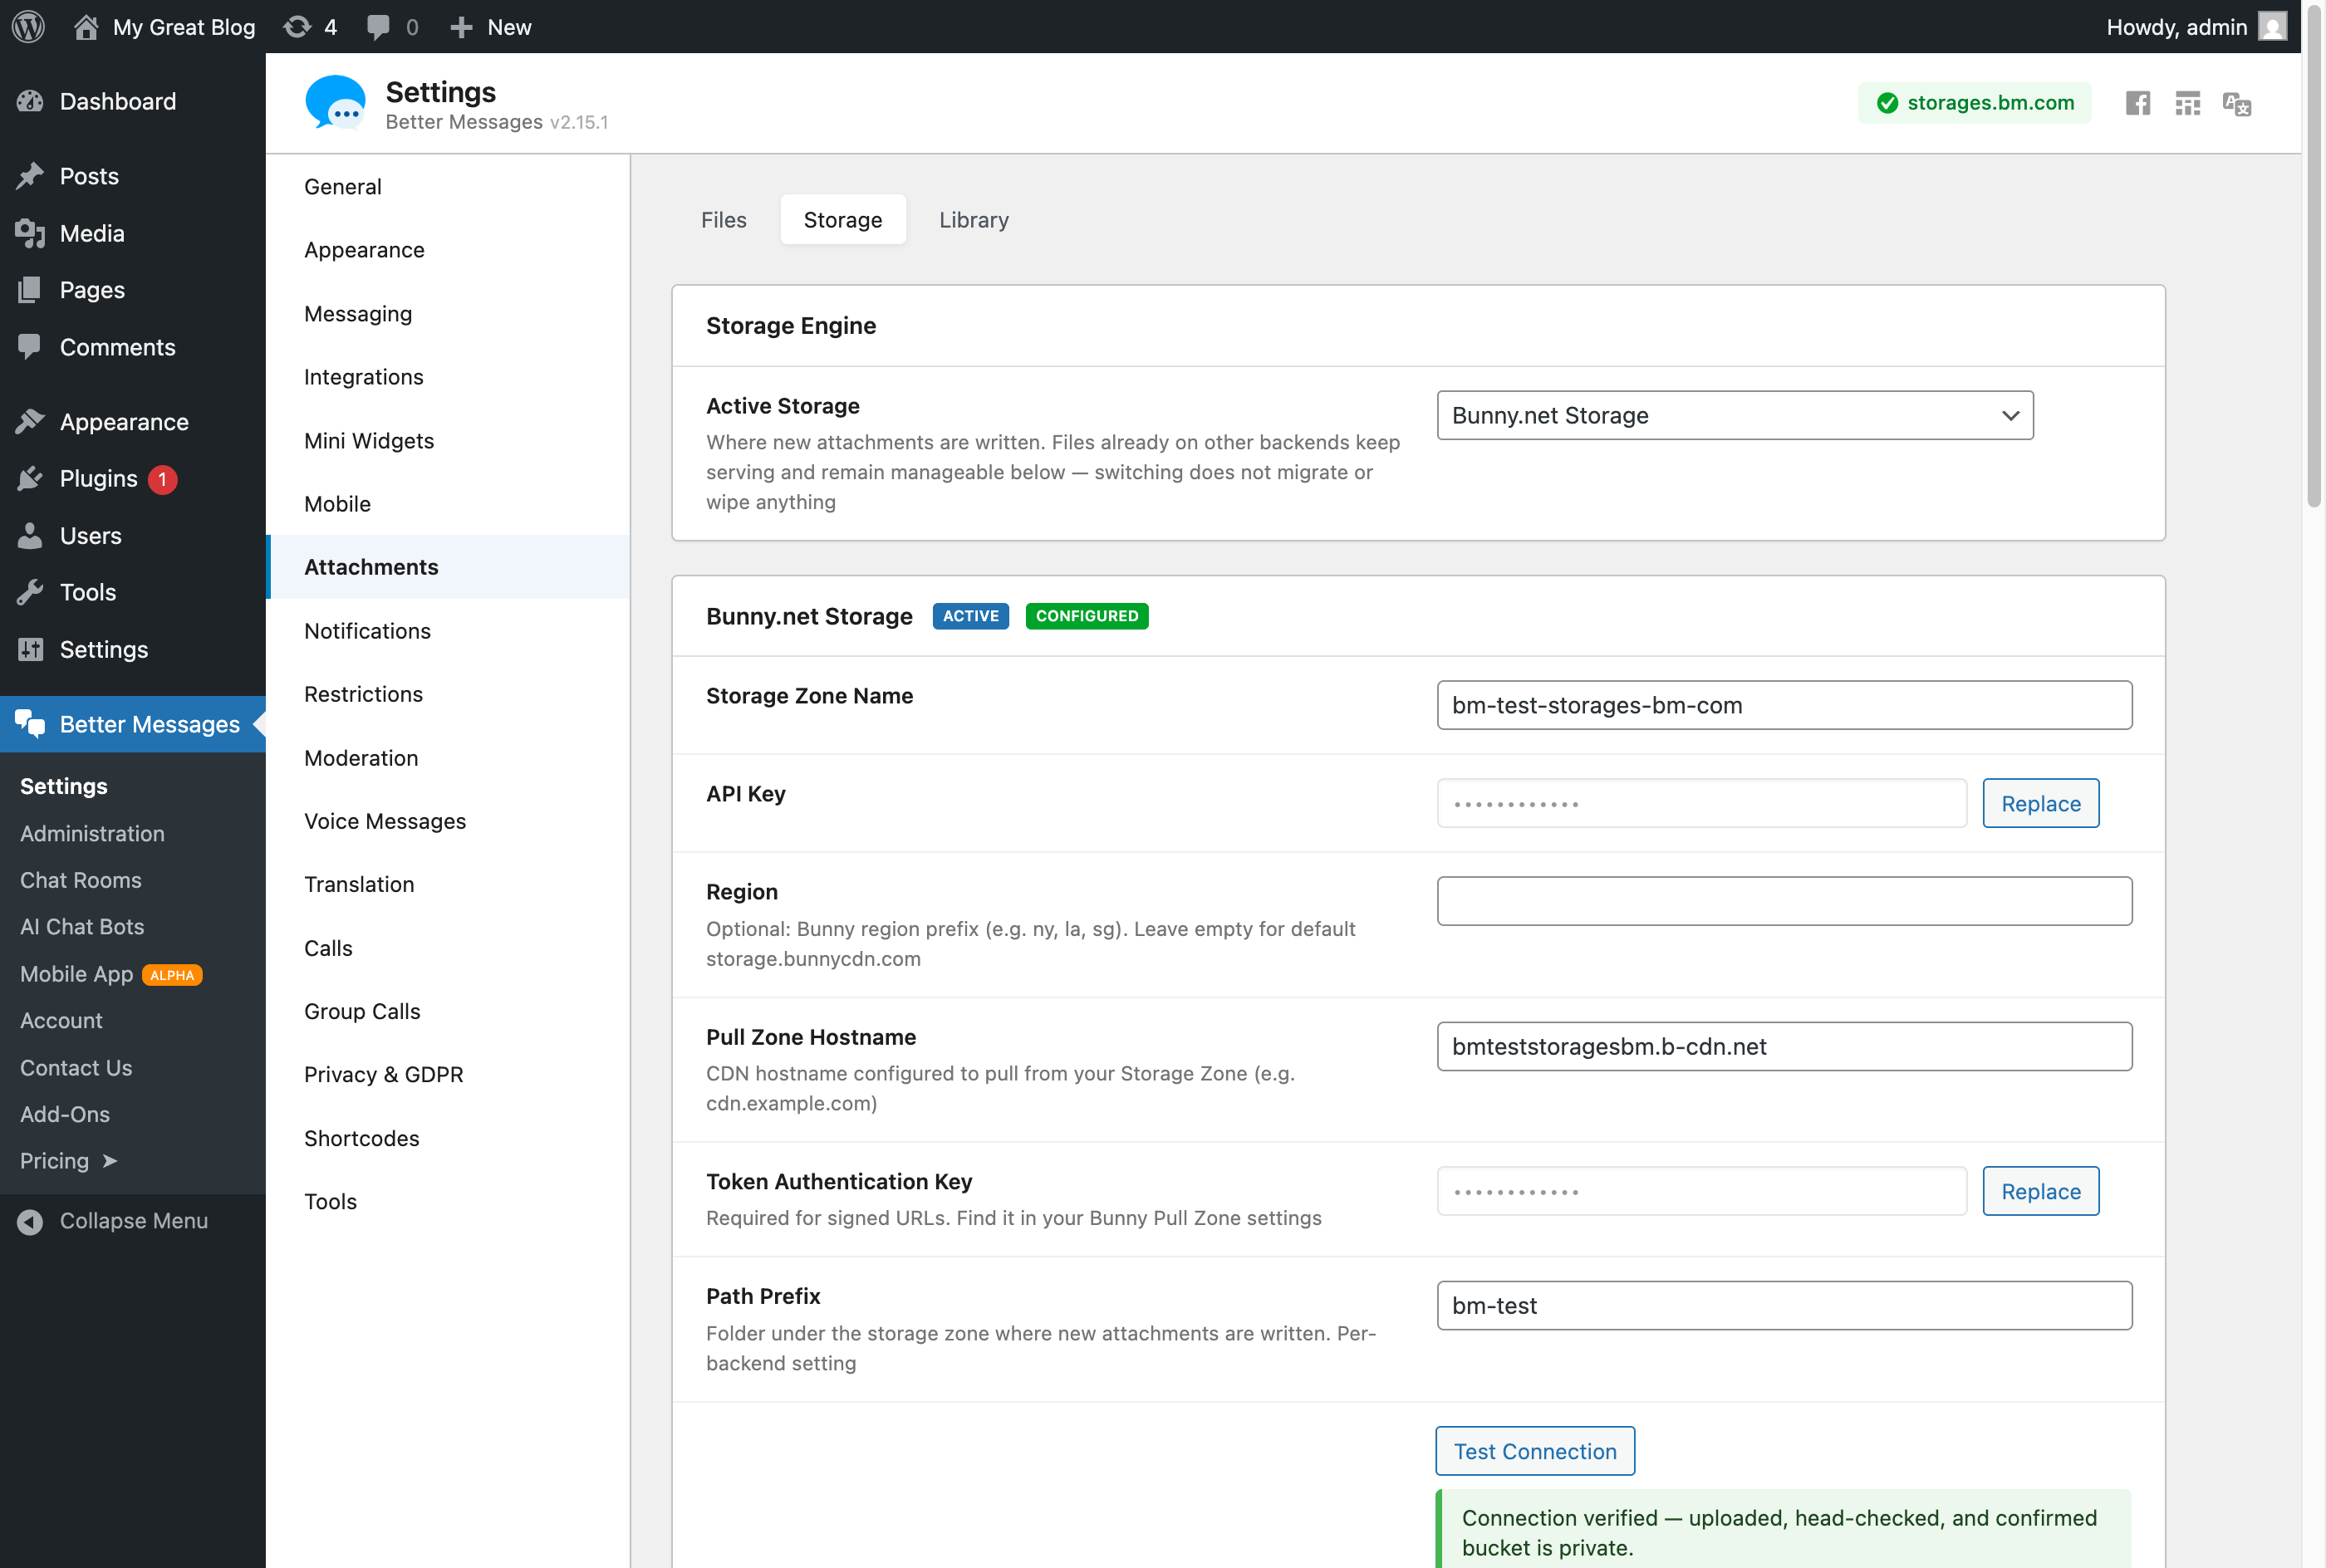Open the Library tab
The height and width of the screenshot is (1568, 2326).
[x=974, y=220]
